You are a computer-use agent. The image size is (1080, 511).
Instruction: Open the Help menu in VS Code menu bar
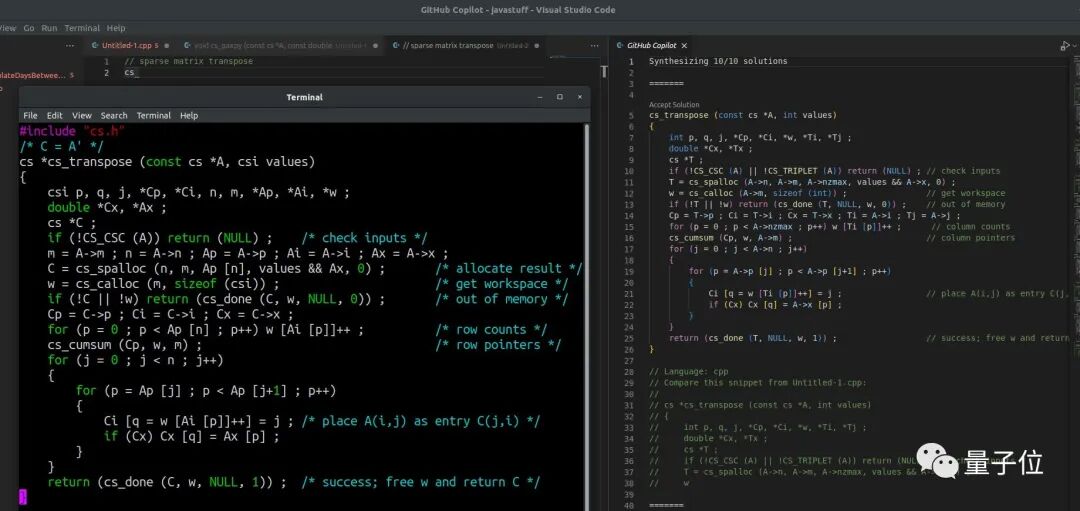(116, 28)
